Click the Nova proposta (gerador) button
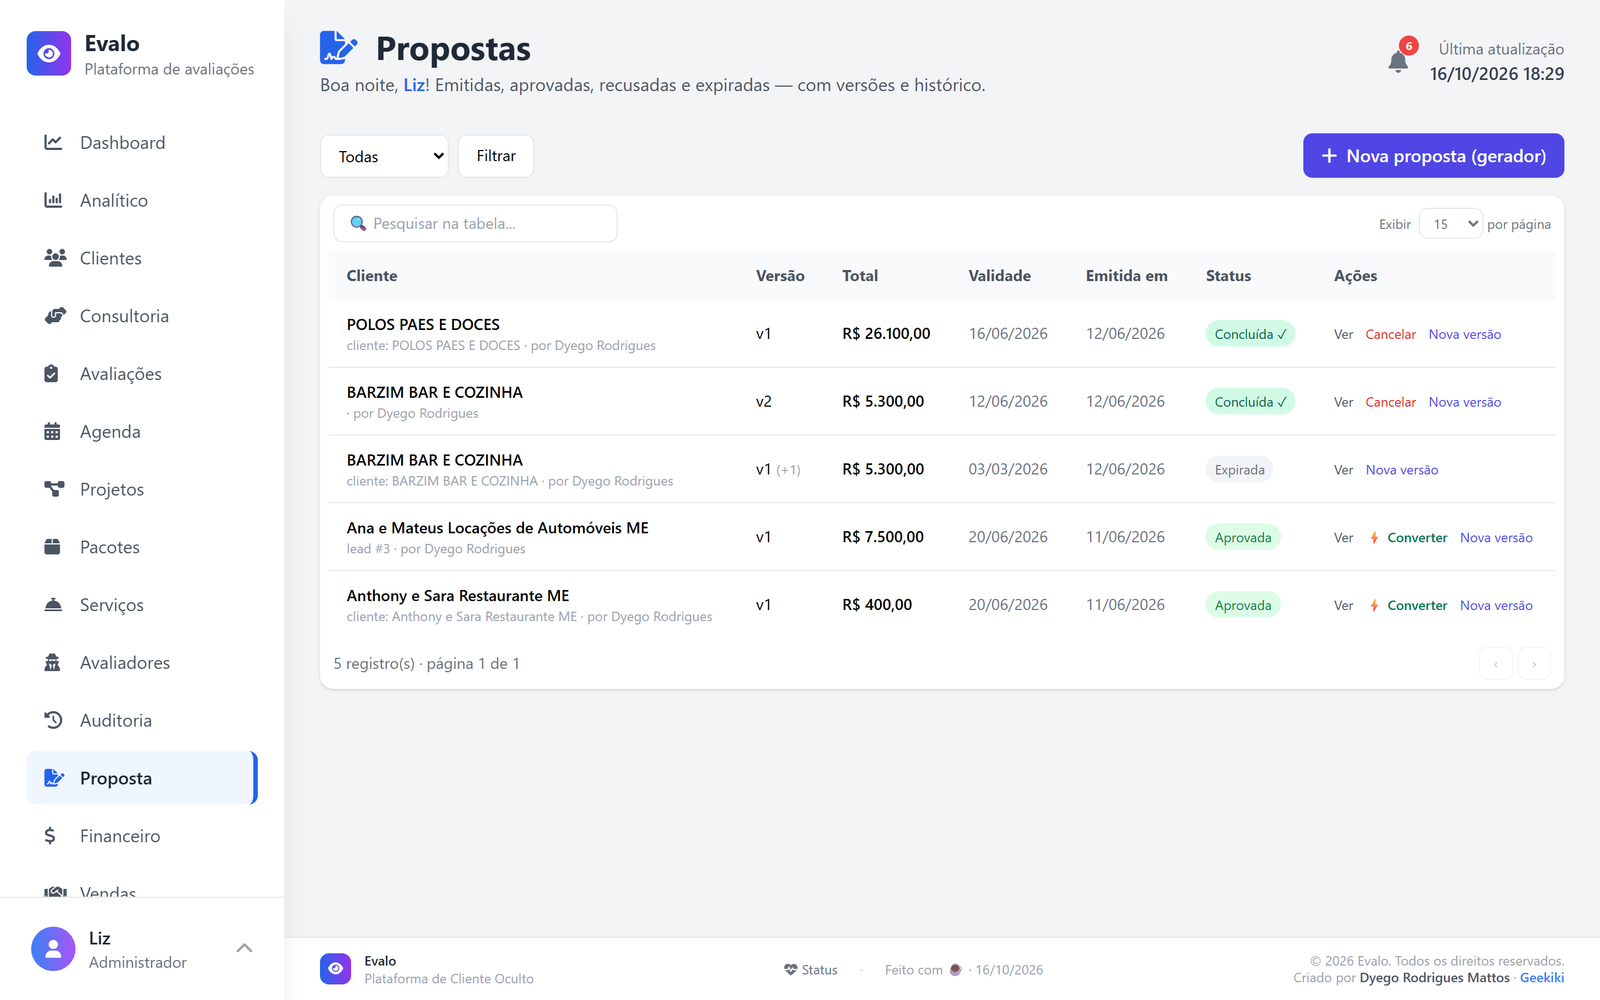 [x=1433, y=156]
